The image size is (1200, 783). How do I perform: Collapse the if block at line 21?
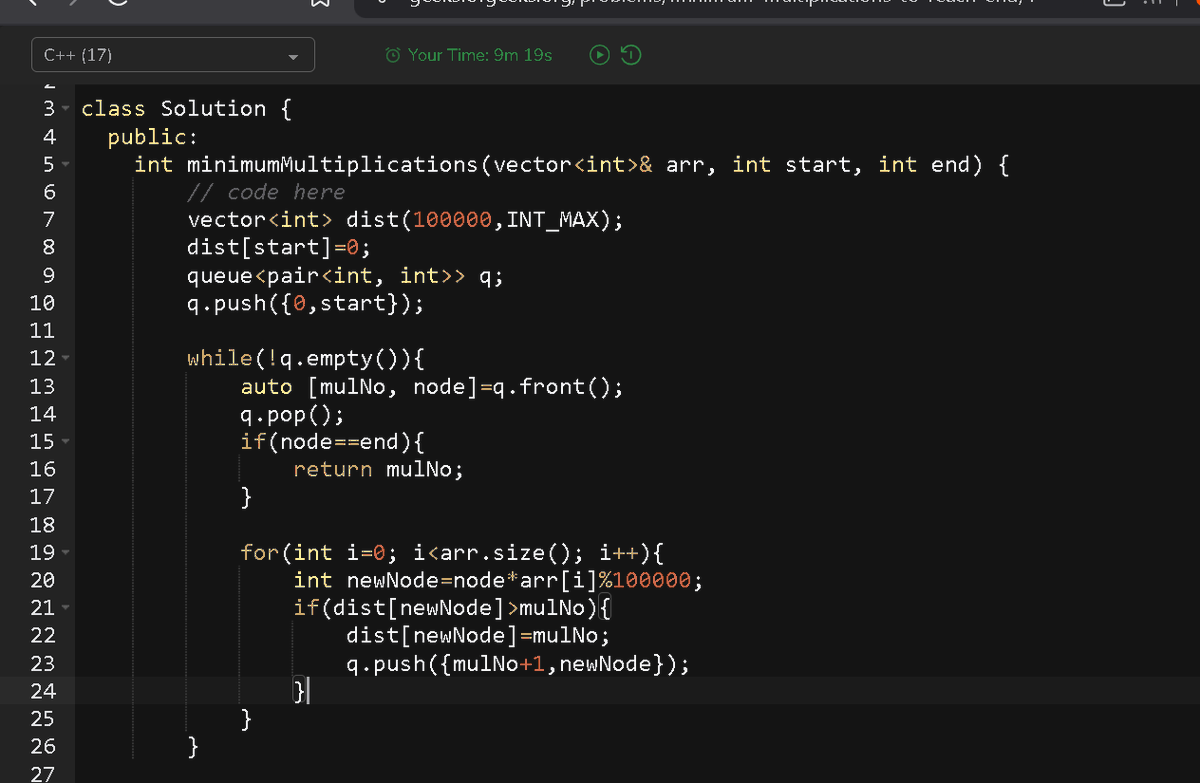(x=63, y=607)
